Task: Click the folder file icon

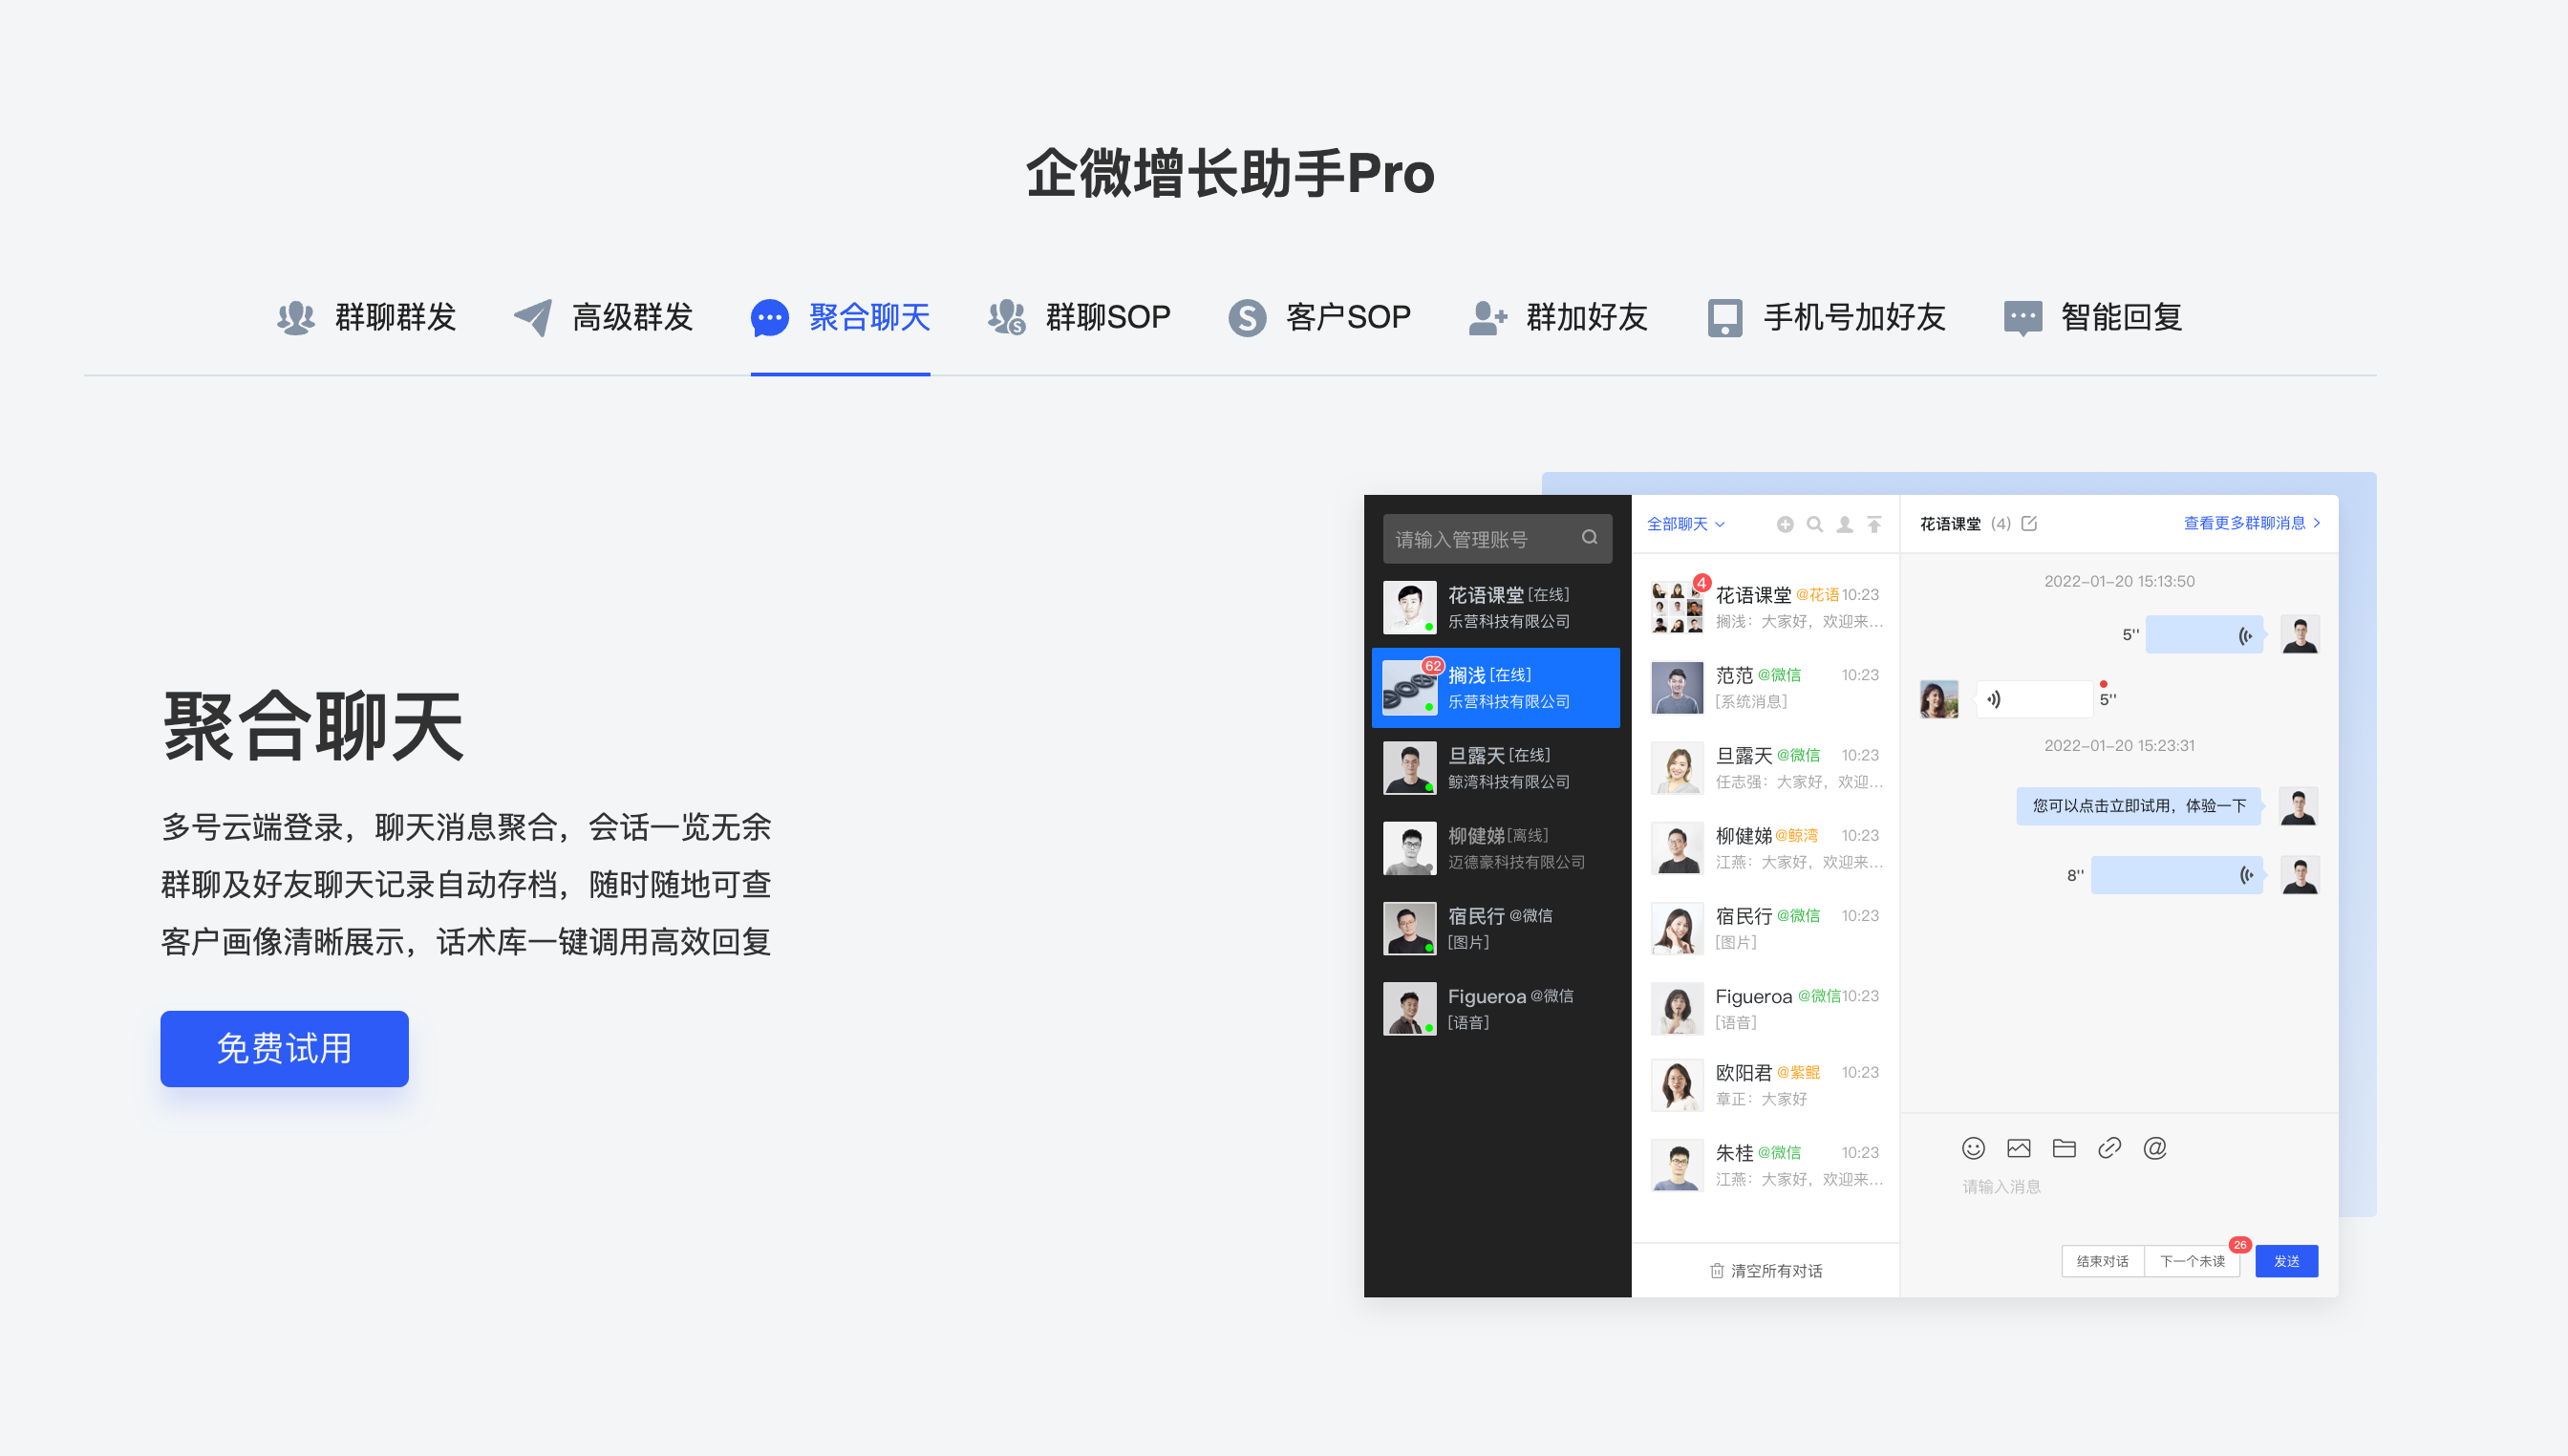Action: (x=2064, y=1148)
